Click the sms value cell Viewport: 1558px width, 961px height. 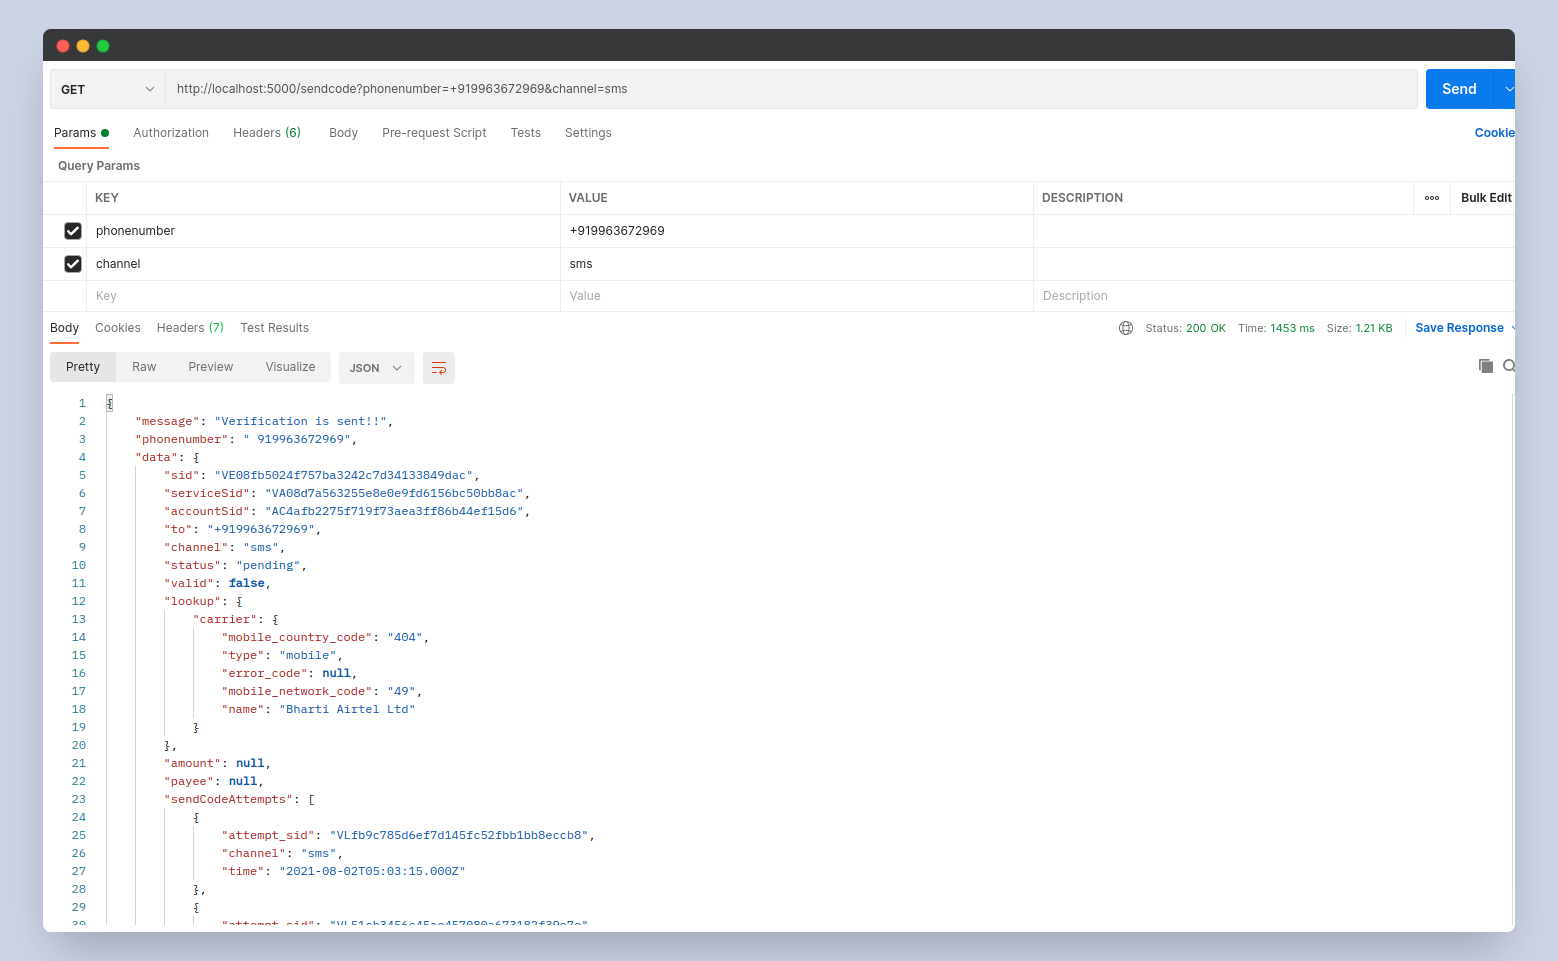796,264
